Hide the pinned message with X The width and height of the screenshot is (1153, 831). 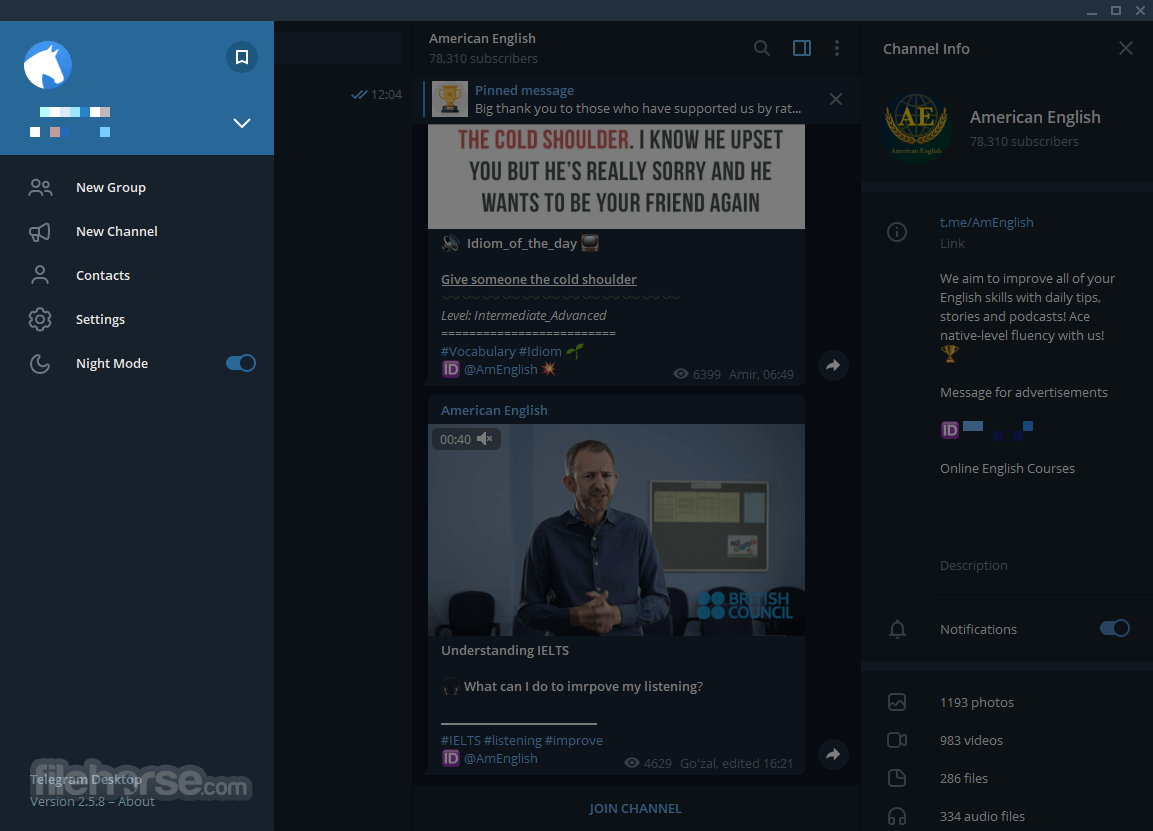click(836, 99)
